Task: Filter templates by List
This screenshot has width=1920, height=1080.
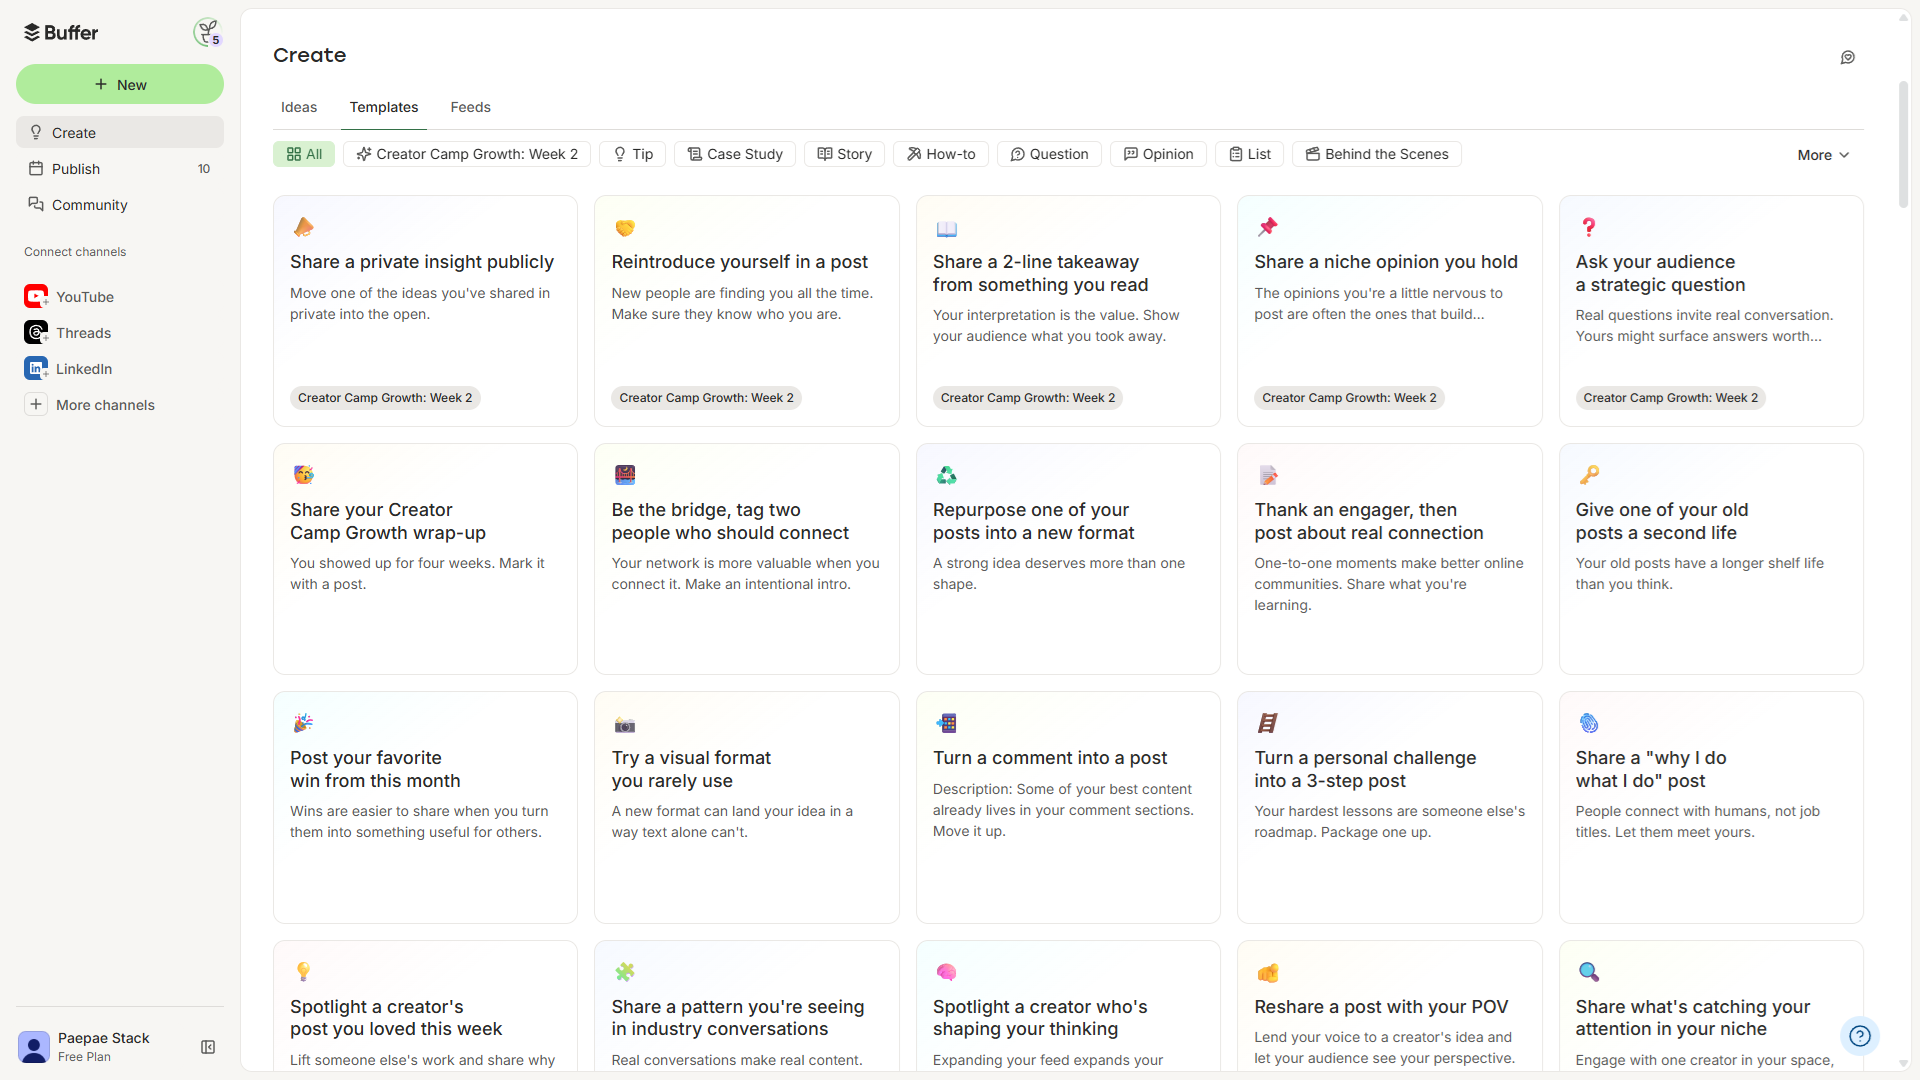Action: click(1249, 154)
